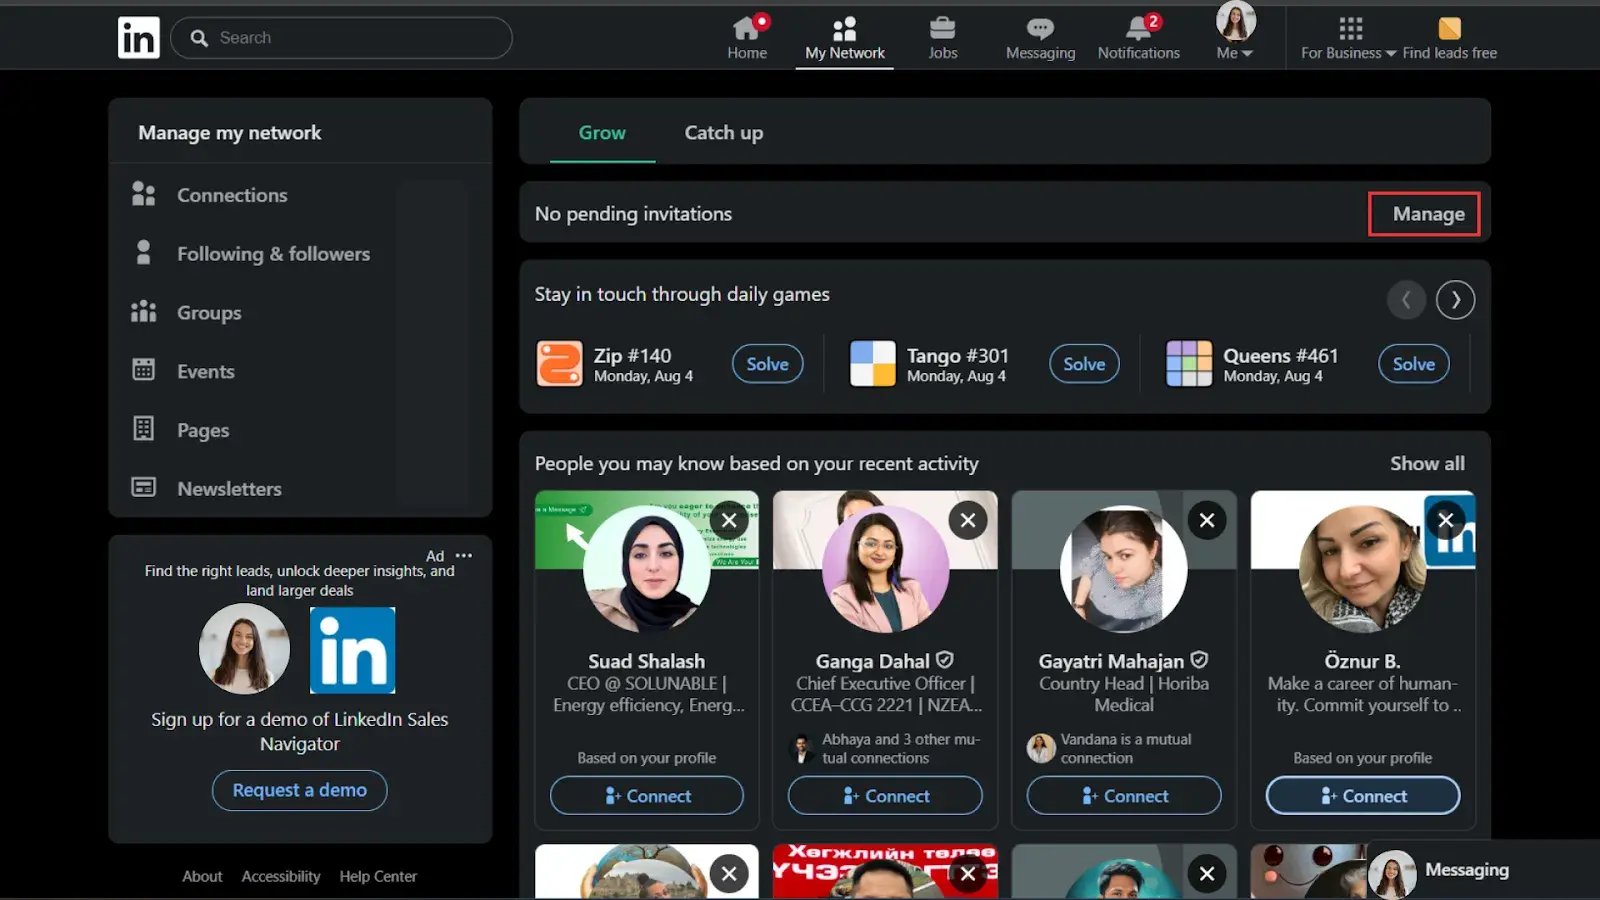
Task: Connect with Ganga Dahal
Action: point(885,796)
